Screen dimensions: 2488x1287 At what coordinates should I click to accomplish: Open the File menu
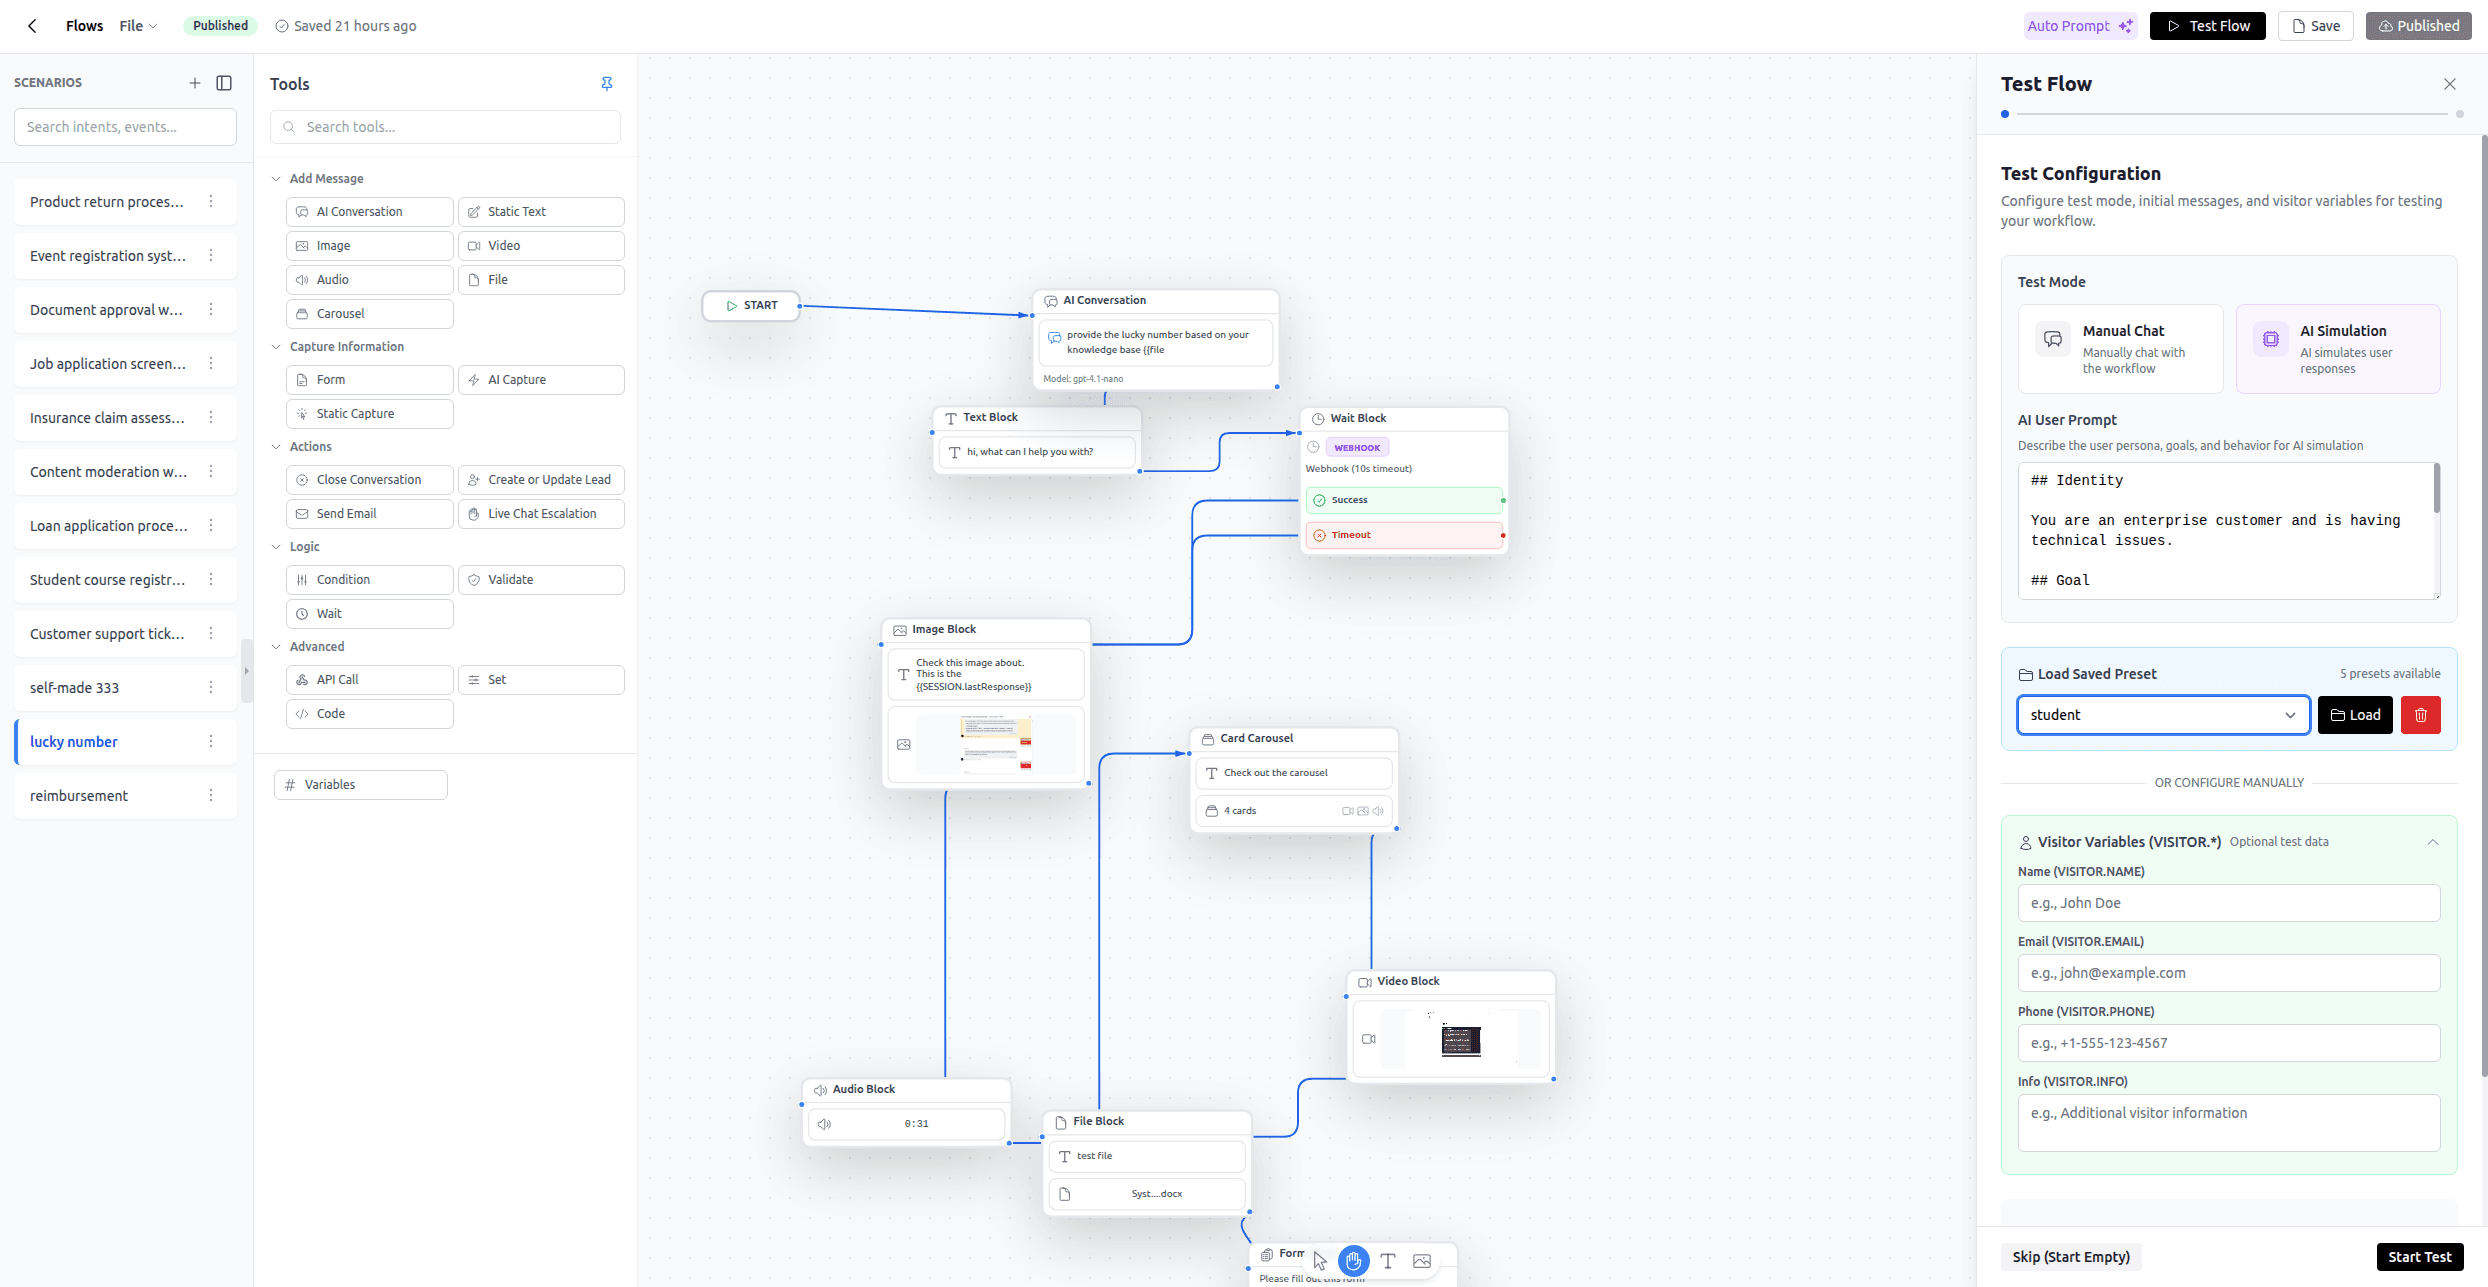coord(137,26)
